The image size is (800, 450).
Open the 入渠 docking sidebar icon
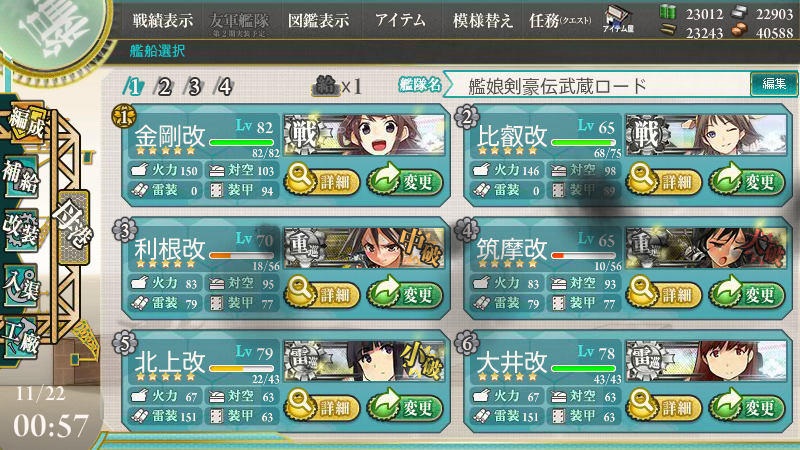click(21, 286)
